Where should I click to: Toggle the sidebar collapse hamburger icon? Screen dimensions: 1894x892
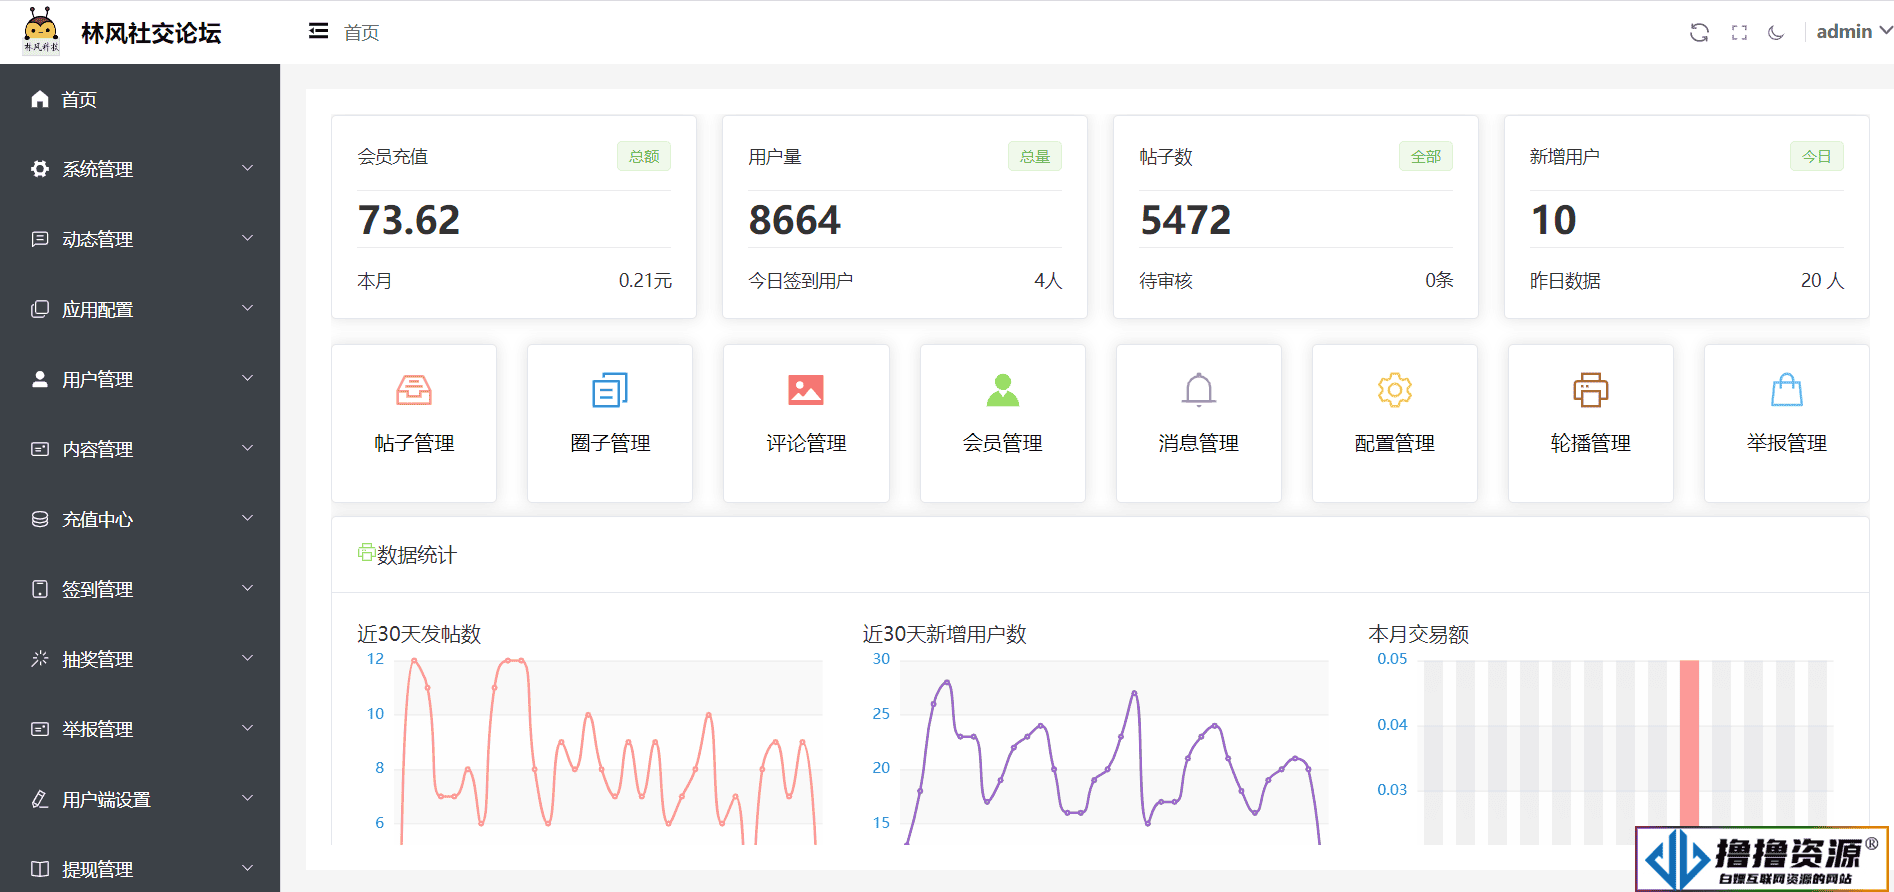coord(318,31)
